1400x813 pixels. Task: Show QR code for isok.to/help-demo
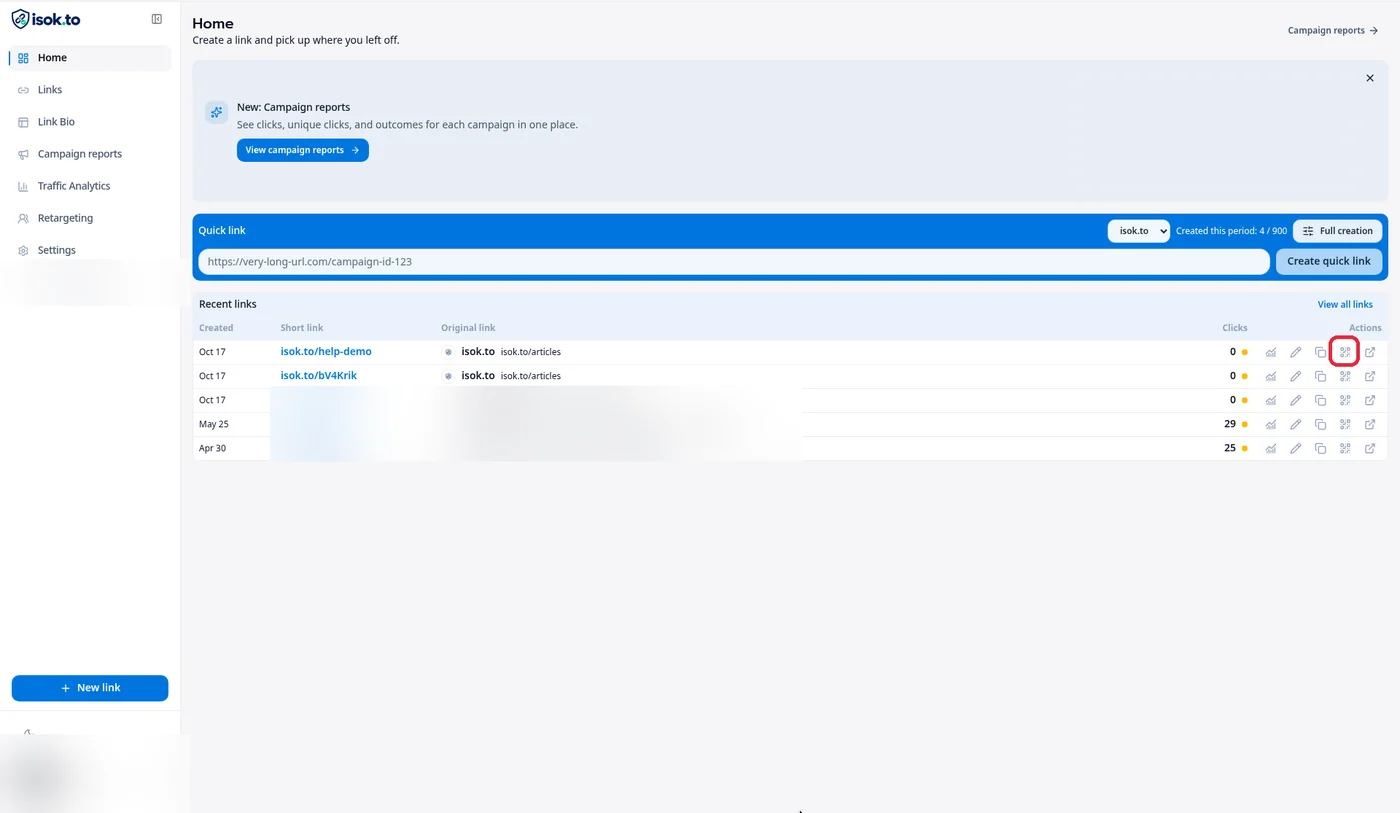click(x=1345, y=352)
